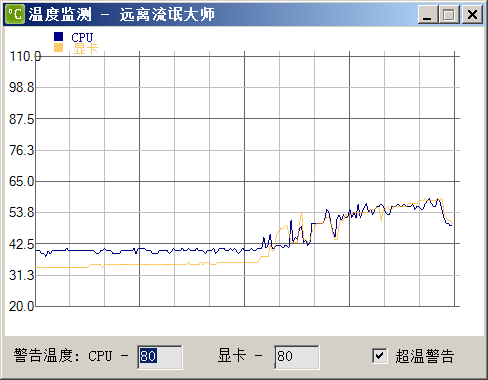Screen dimensions: 488x380
Task: Minimize the temperature monitor window
Action: click(x=428, y=14)
